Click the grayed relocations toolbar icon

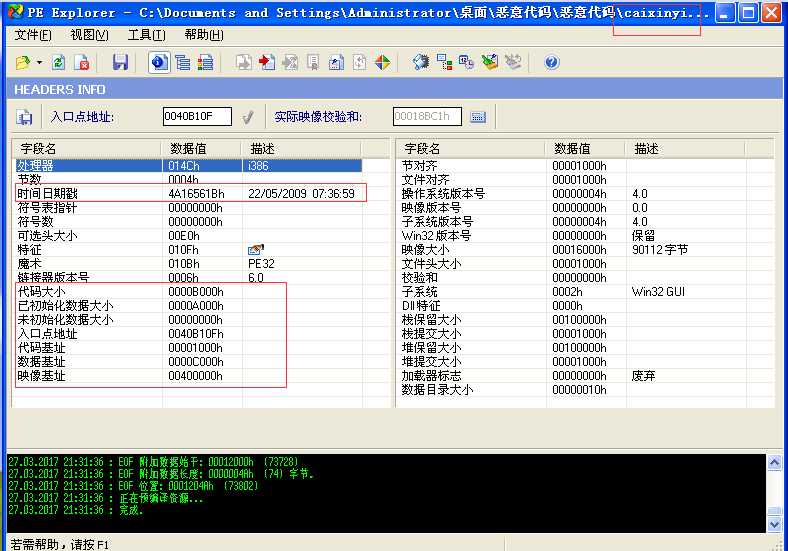pos(290,62)
